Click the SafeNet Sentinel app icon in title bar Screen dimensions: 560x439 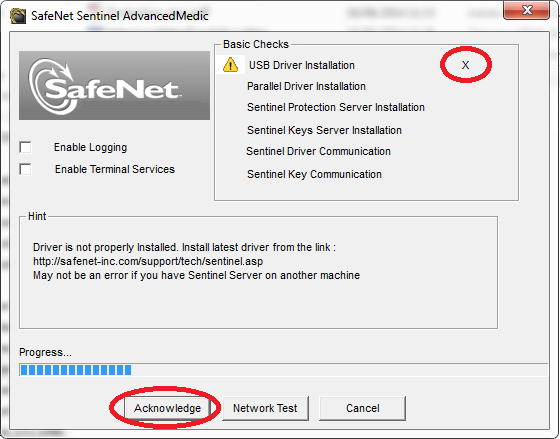(x=18, y=16)
